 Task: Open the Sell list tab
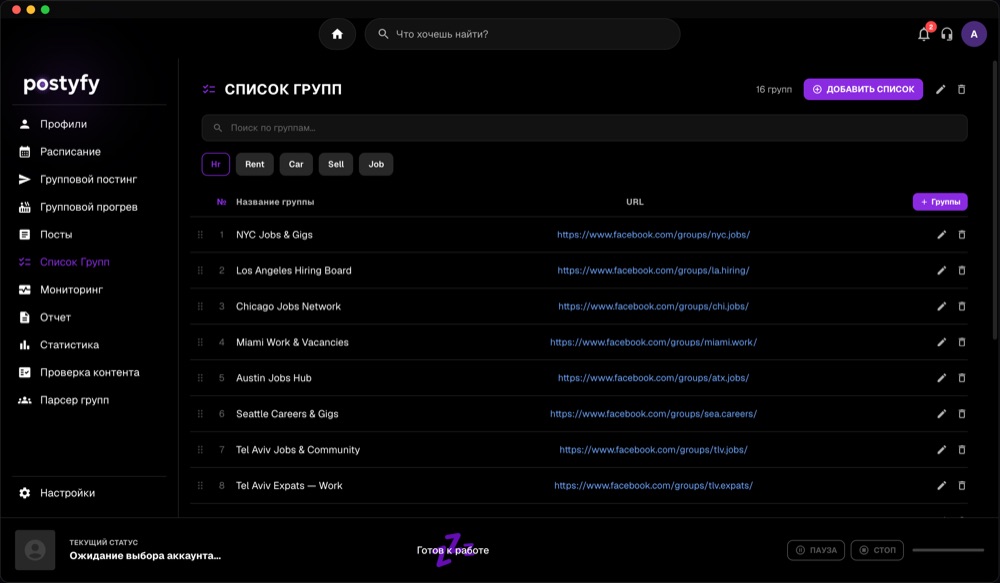pyautogui.click(x=336, y=164)
